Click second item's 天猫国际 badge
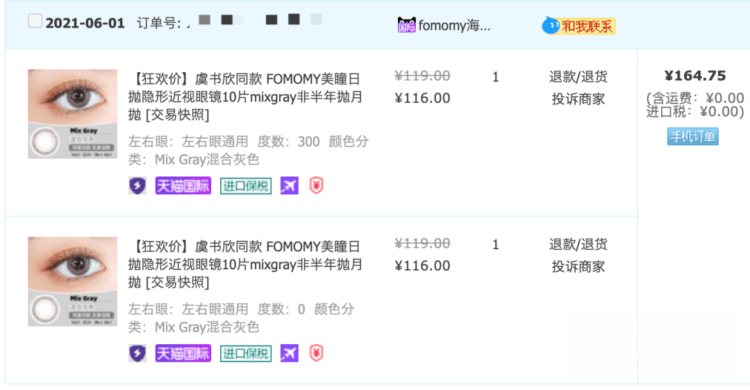Screen dimensions: 750x390 (183, 354)
